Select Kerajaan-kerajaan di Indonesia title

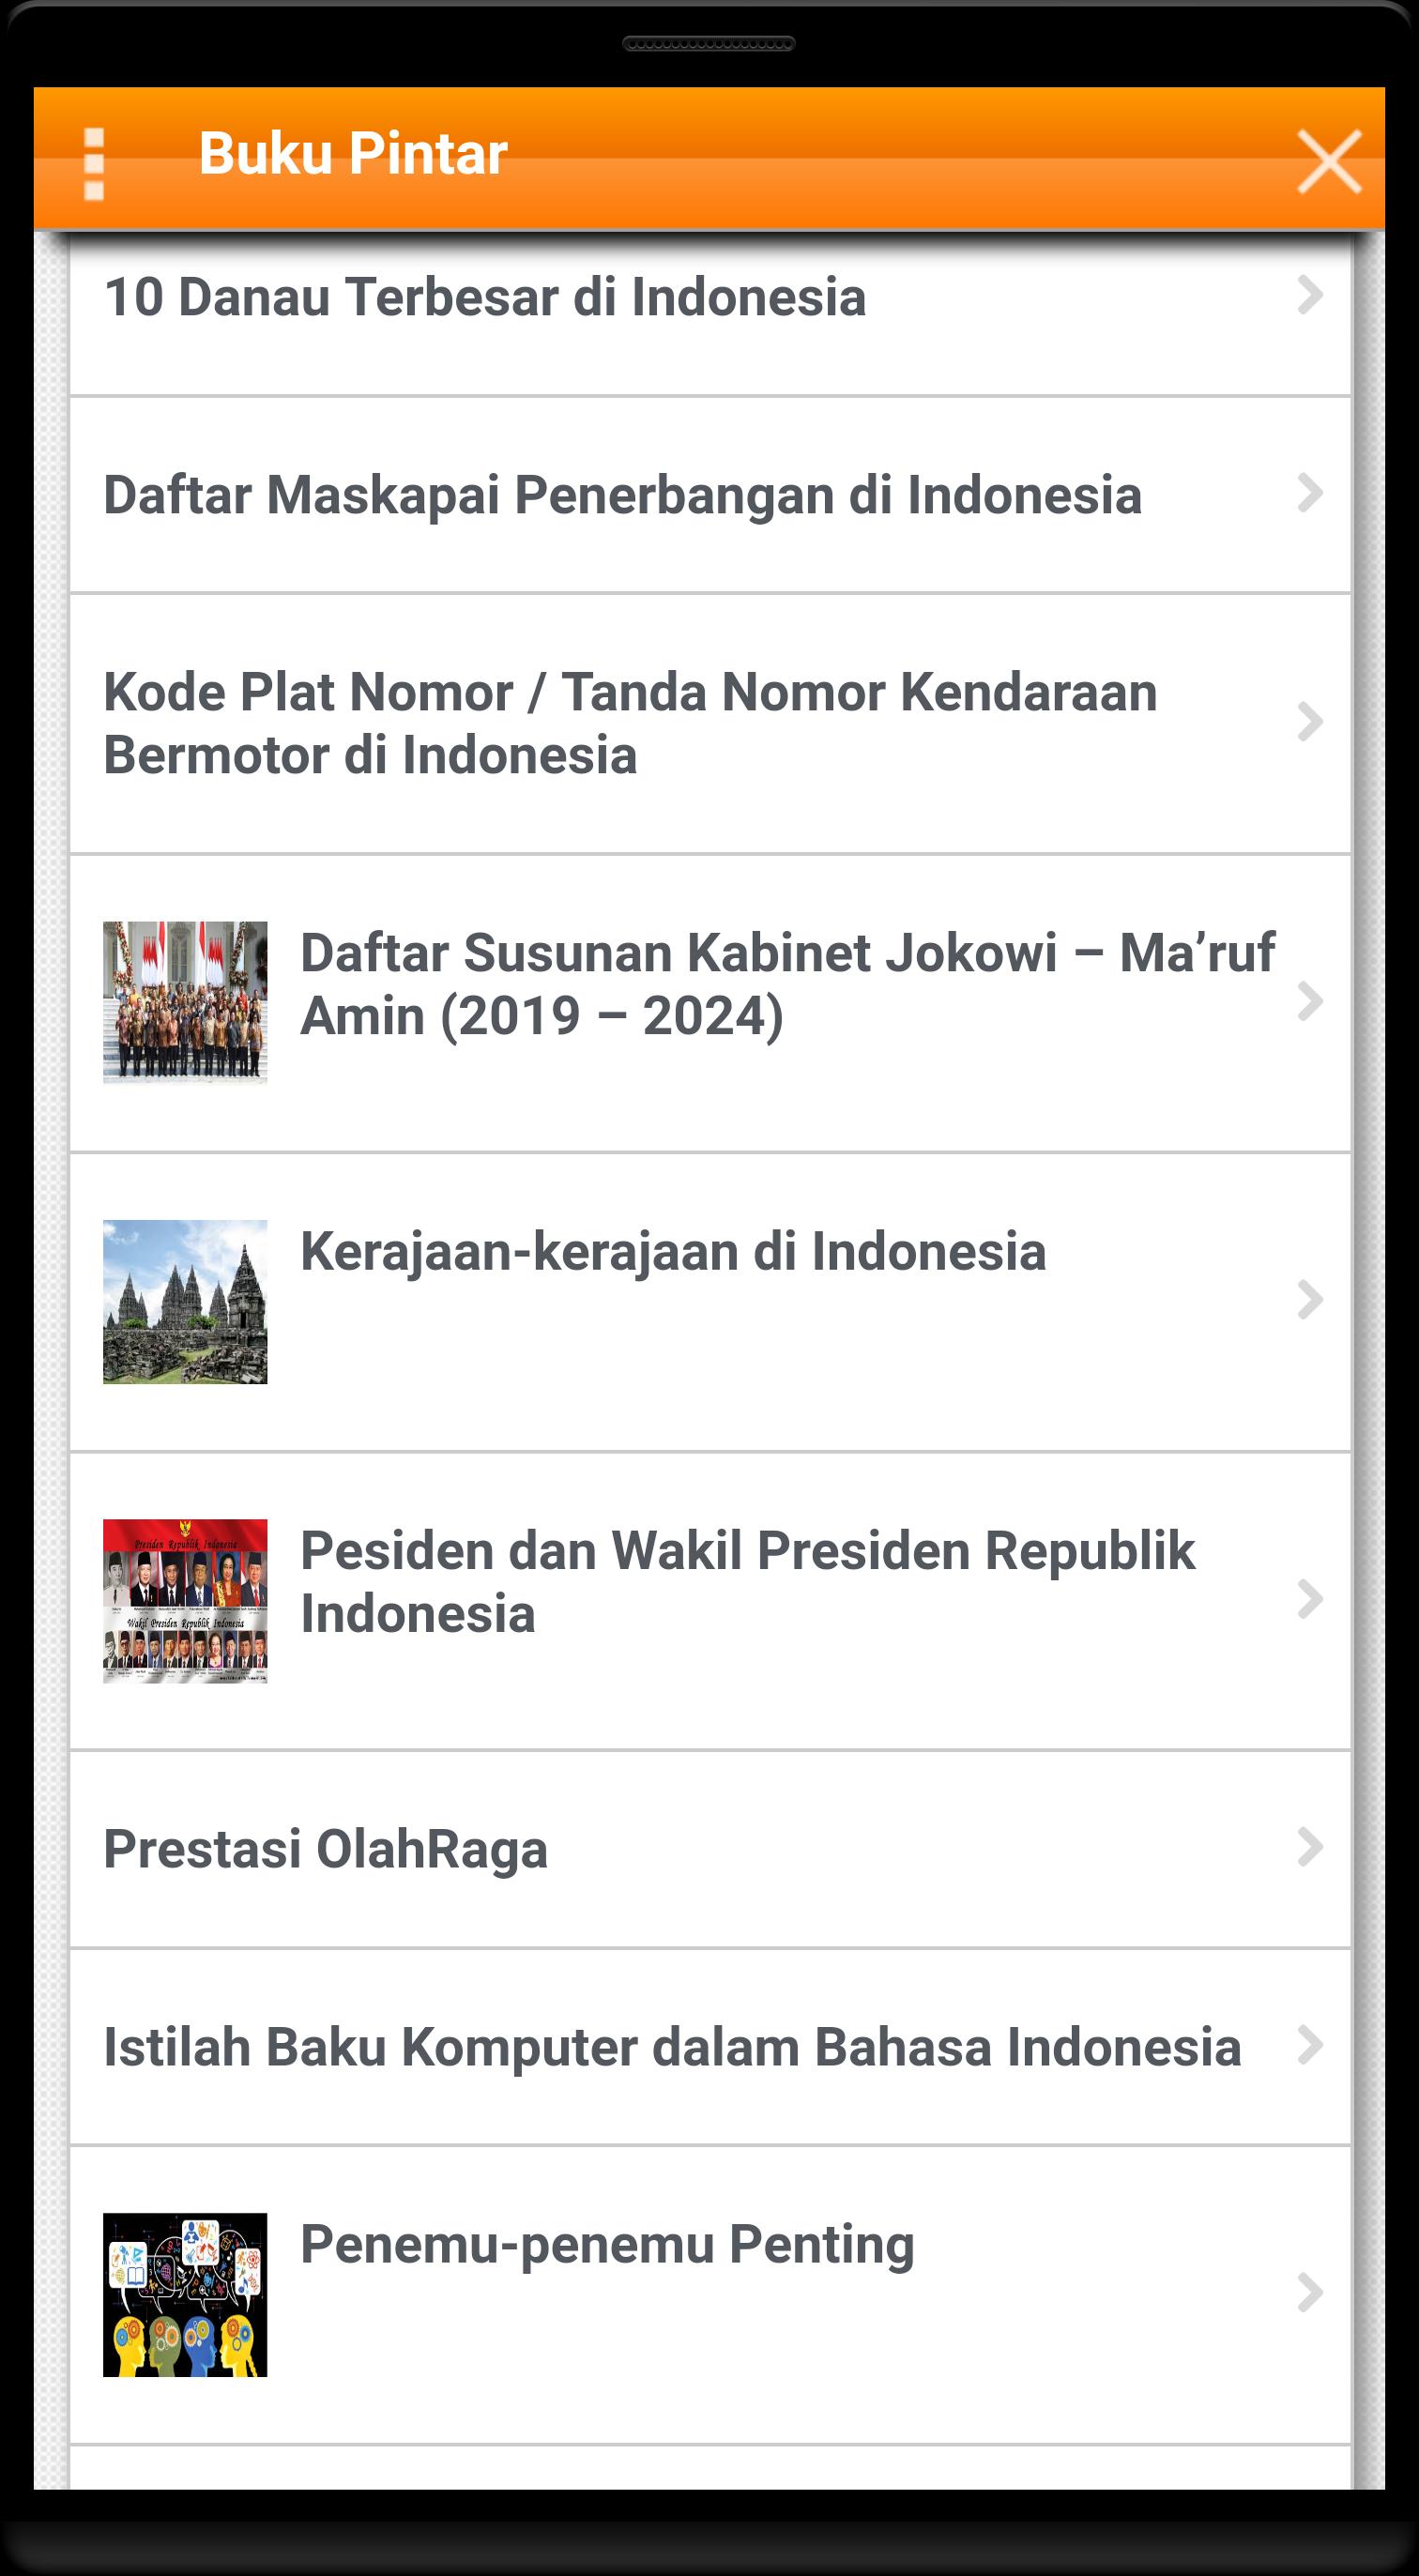pyautogui.click(x=673, y=1251)
